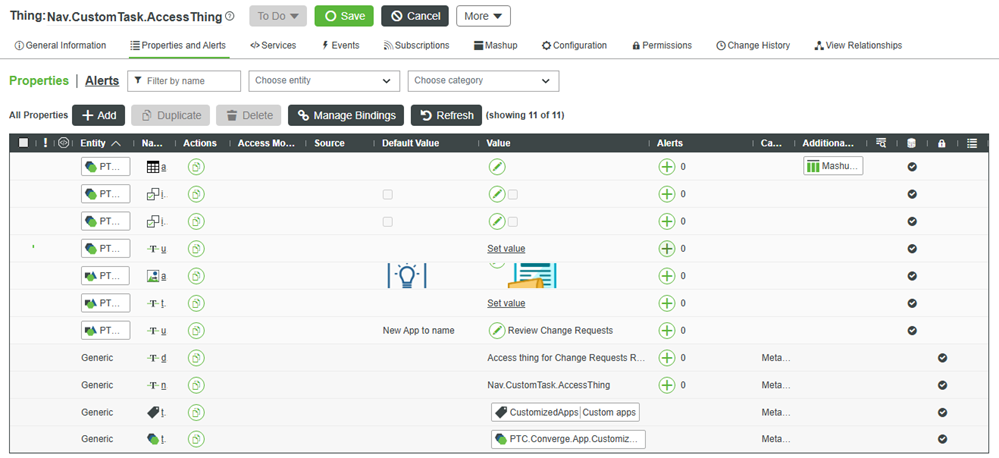Toggle the select-all checkbox in table header

click(24, 143)
